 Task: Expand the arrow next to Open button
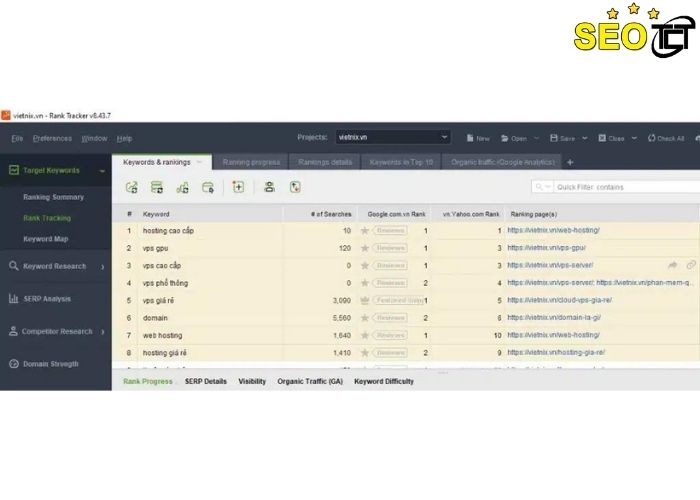click(x=537, y=138)
